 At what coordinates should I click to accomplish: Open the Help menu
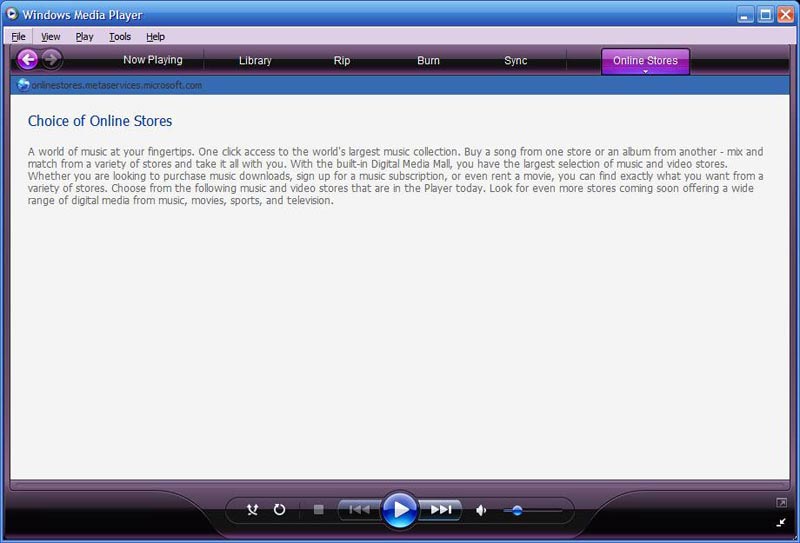155,37
